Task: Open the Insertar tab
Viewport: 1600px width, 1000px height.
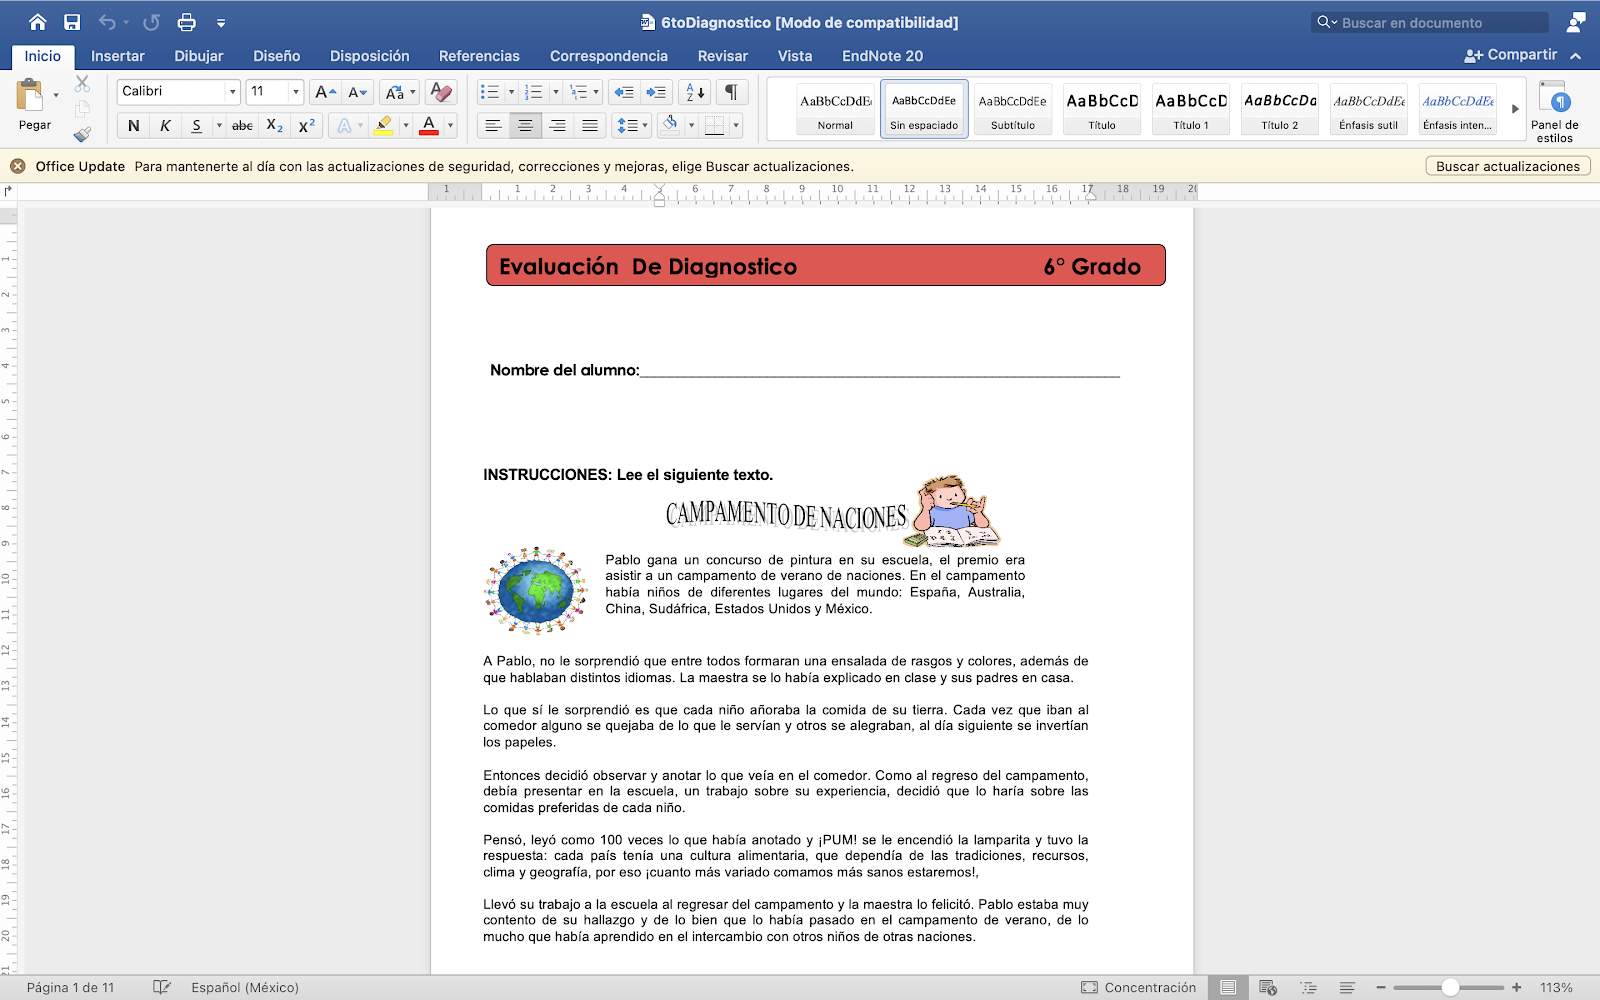Action: tap(118, 56)
